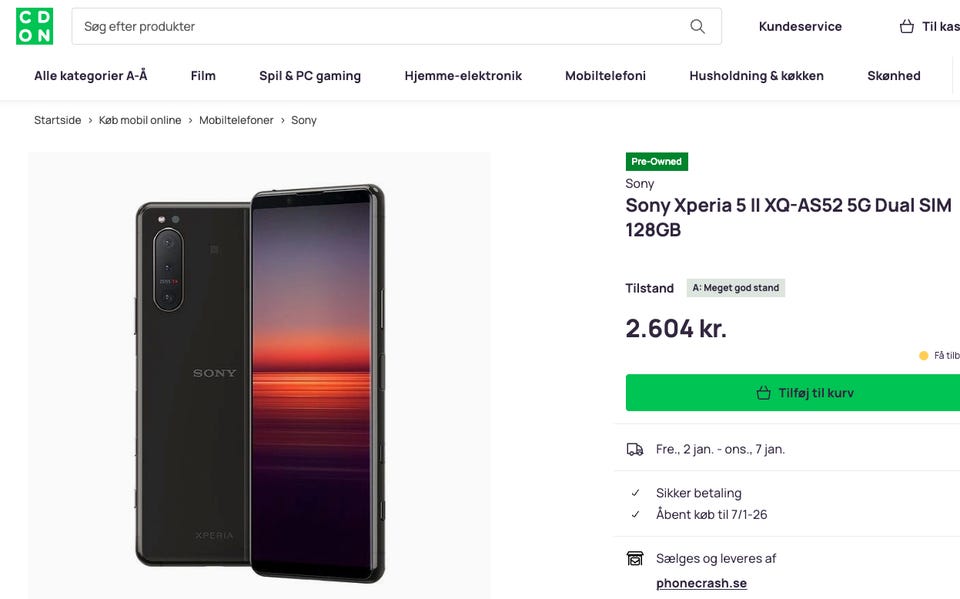Select the Film category
This screenshot has height=599, width=960.
pos(203,76)
